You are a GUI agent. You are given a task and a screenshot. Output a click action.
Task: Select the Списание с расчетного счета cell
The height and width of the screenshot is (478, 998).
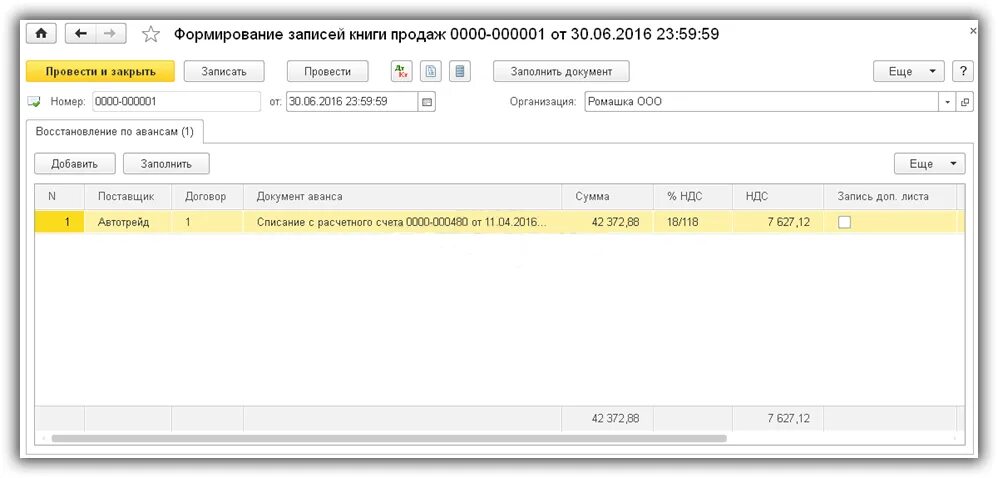402,222
